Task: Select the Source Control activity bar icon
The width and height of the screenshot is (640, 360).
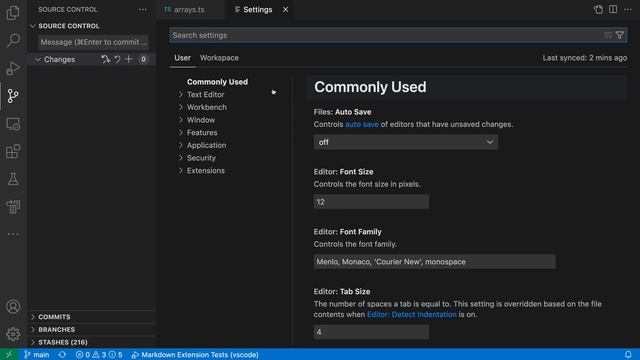Action: click(x=13, y=96)
